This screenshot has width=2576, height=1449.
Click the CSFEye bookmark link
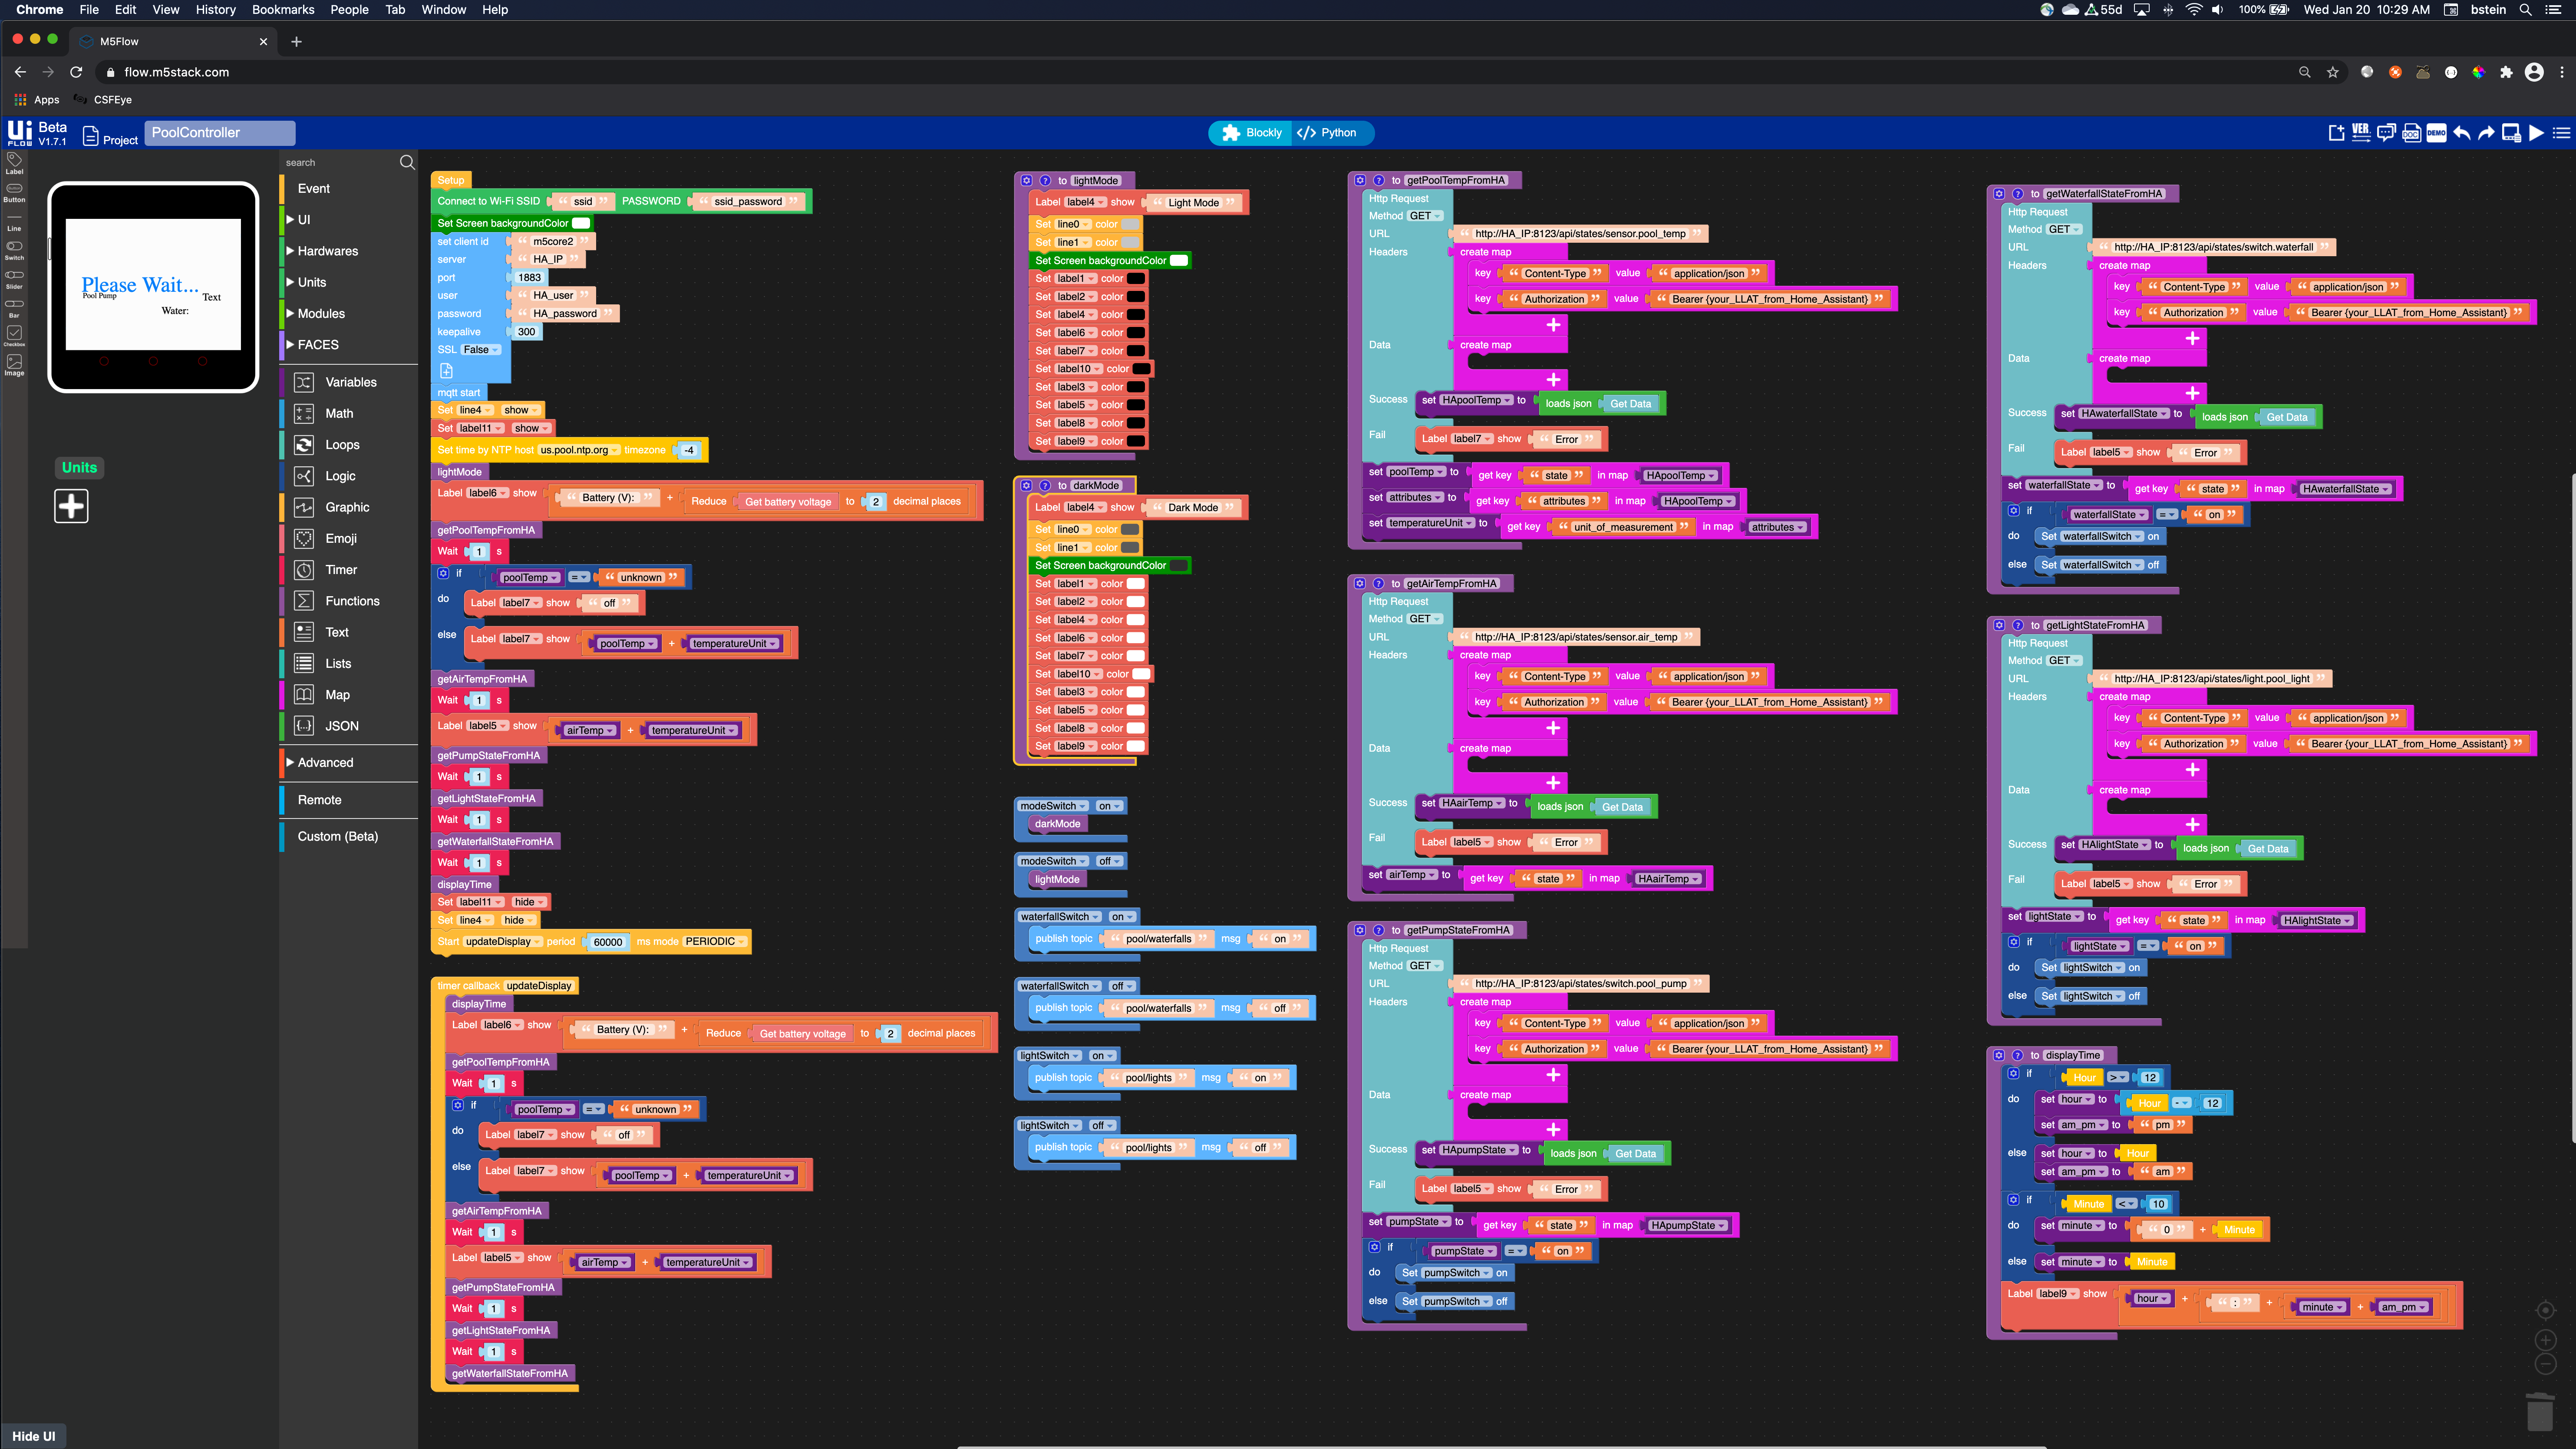click(x=112, y=100)
